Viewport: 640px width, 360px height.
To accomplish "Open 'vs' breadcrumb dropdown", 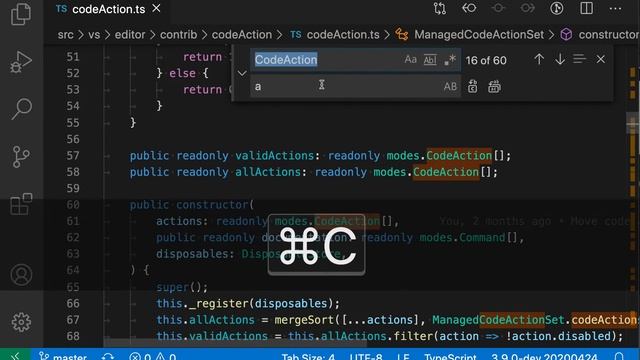I will pyautogui.click(x=94, y=35).
